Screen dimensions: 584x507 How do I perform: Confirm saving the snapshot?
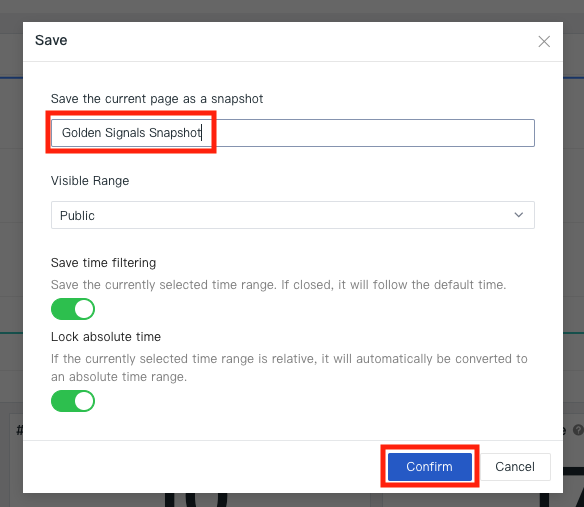[x=430, y=467]
